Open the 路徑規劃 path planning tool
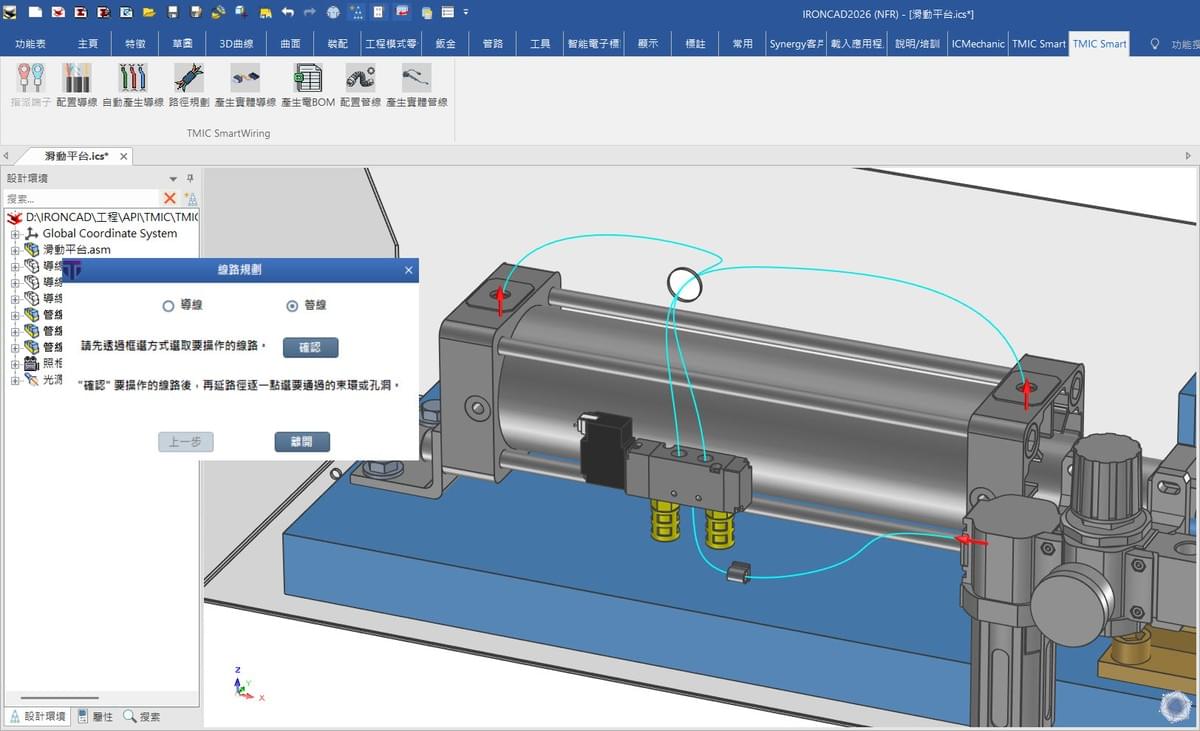The width and height of the screenshot is (1200, 731). point(189,78)
